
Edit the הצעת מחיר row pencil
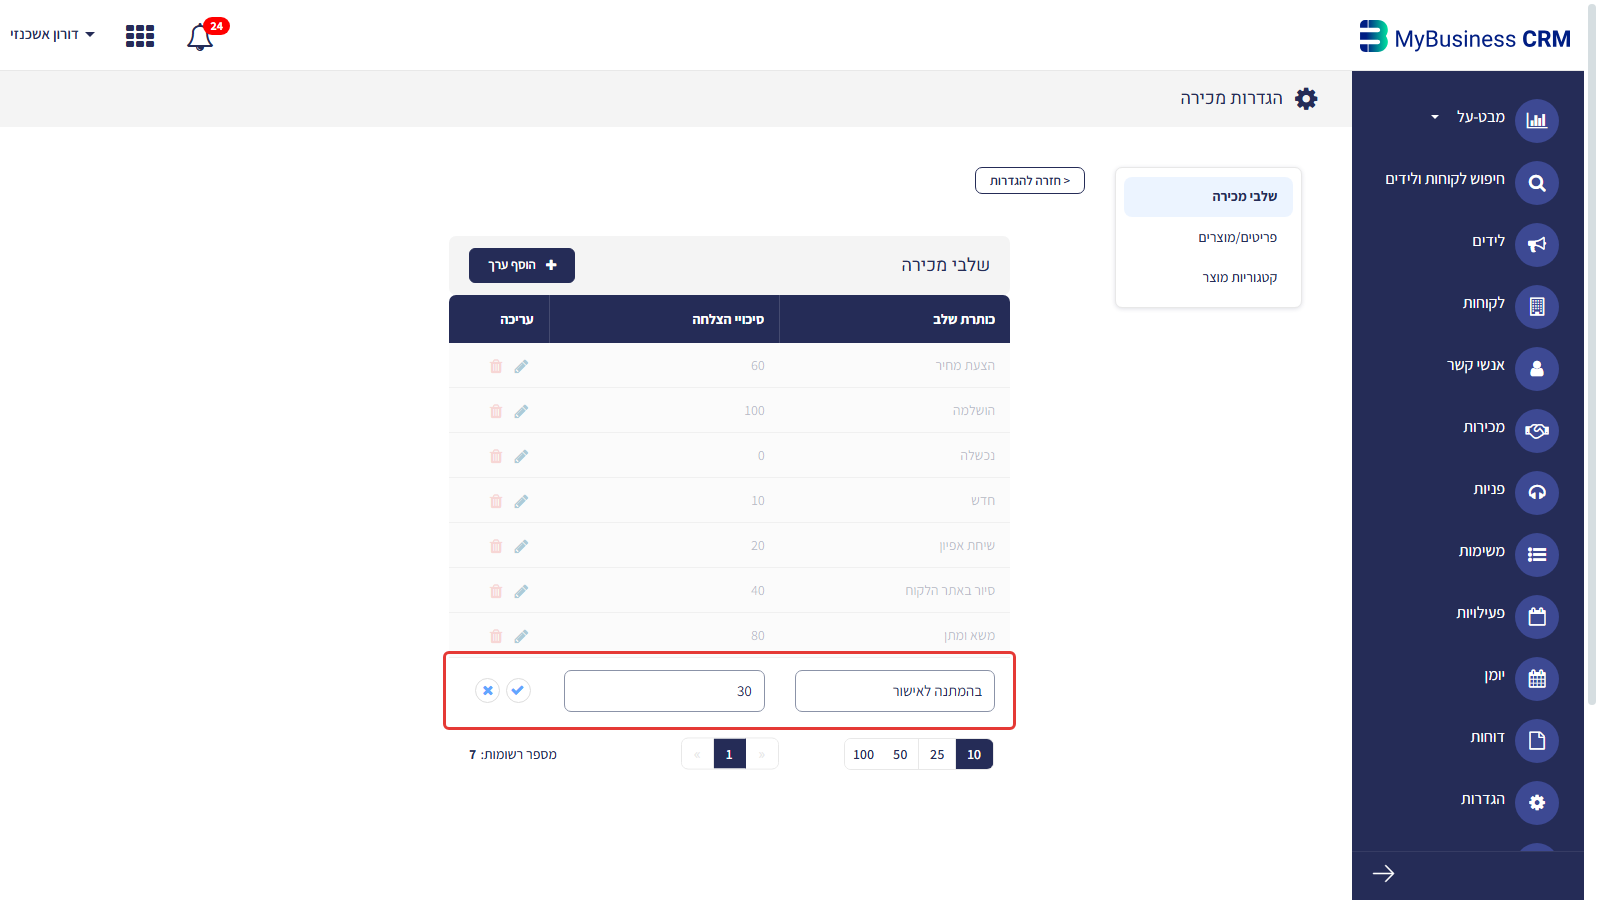[521, 366]
